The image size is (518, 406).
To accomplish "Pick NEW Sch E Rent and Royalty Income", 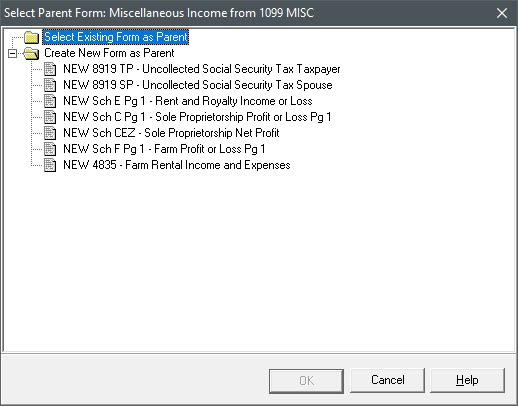I will point(188,101).
